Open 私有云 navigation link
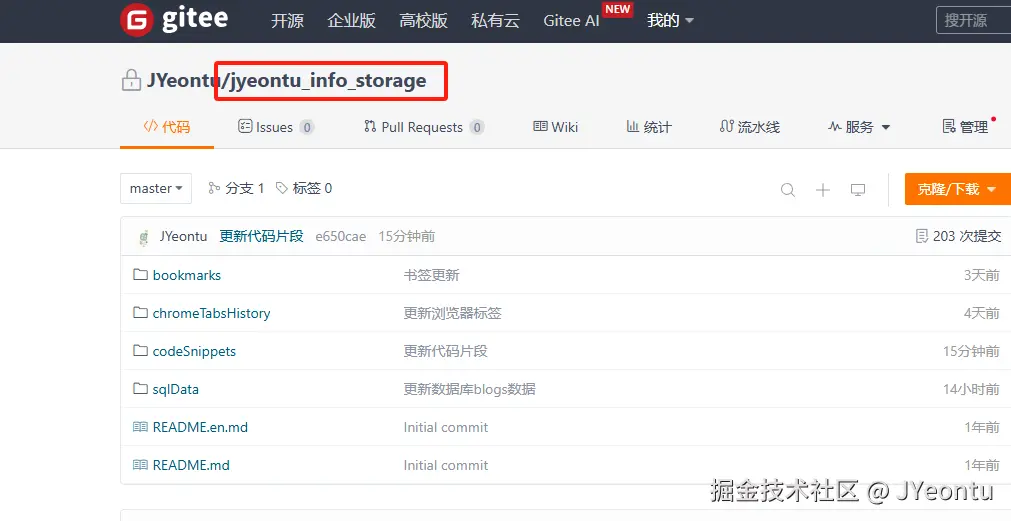1011x521 pixels. [x=495, y=21]
